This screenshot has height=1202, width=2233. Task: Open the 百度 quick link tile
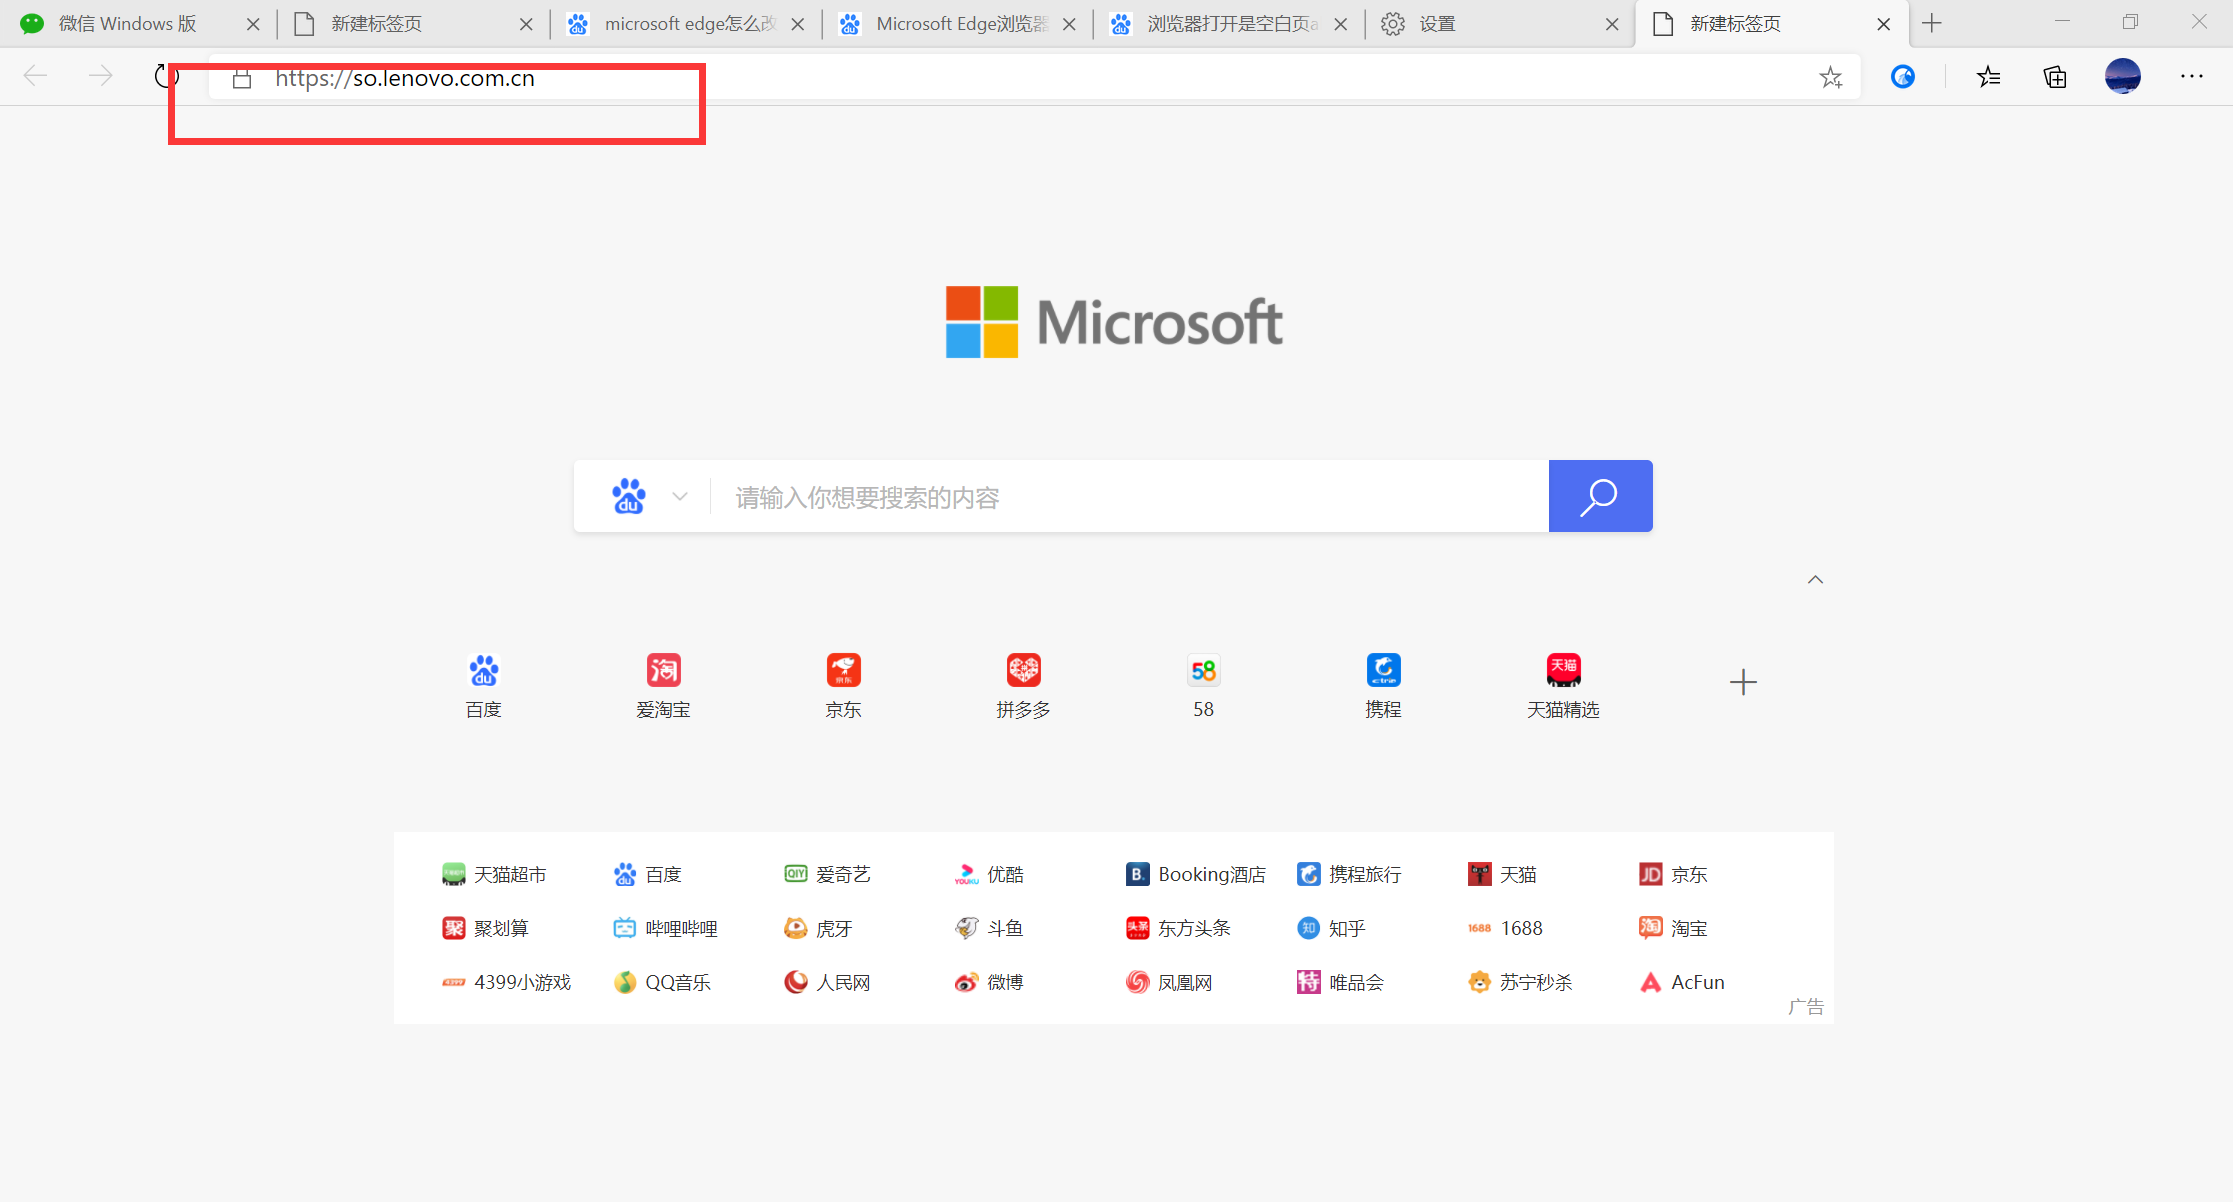(484, 686)
